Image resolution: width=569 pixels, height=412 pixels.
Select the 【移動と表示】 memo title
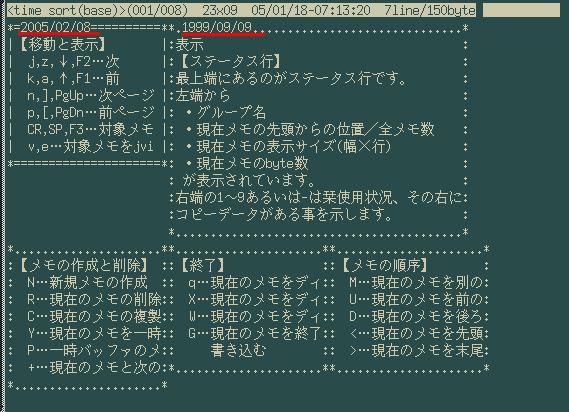[62, 45]
